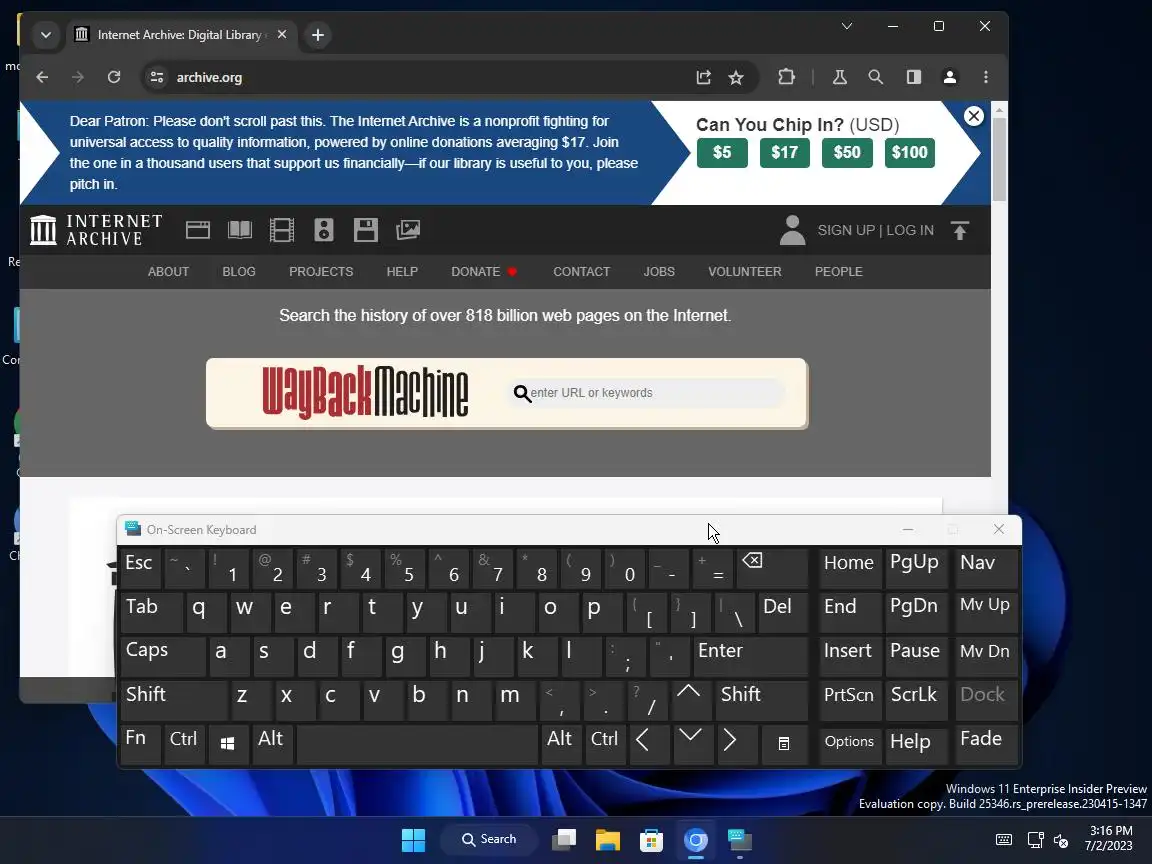Donate $17 button

(784, 153)
